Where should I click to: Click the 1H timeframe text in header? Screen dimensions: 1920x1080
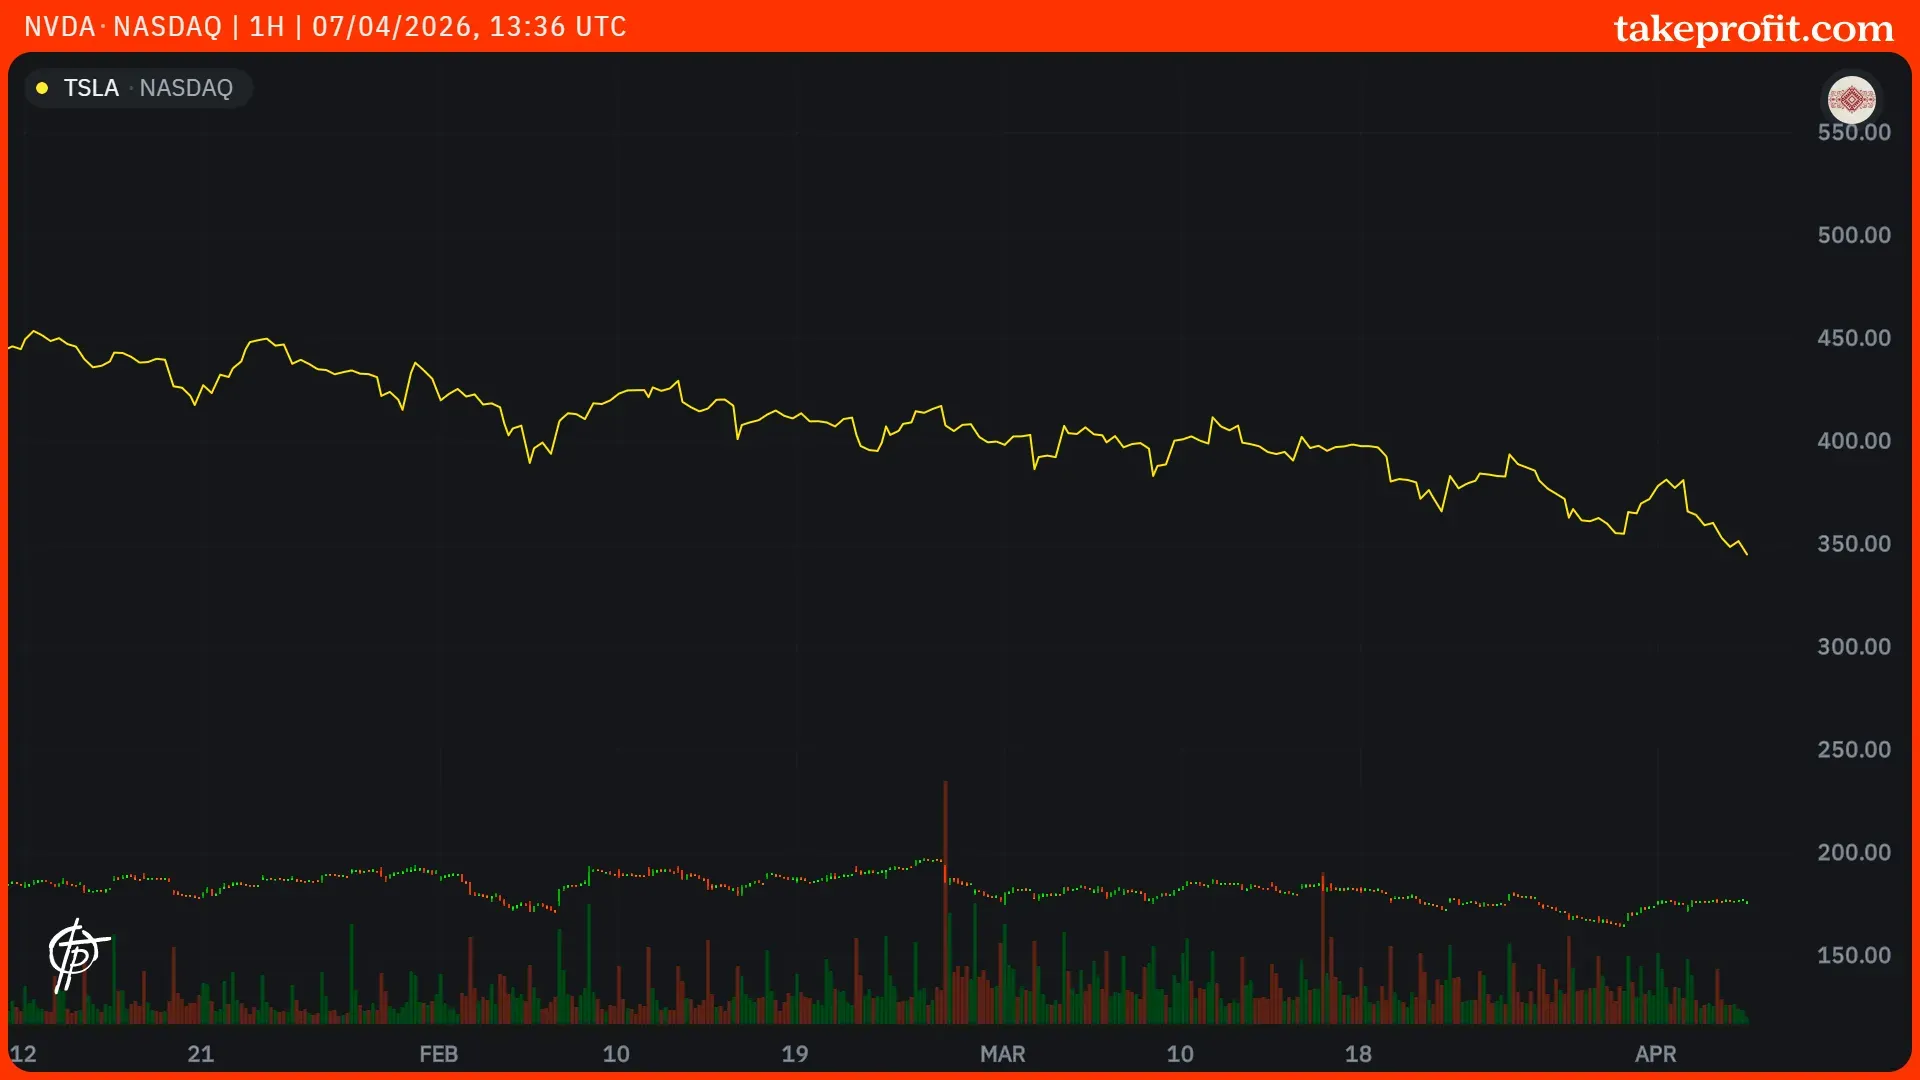point(266,27)
